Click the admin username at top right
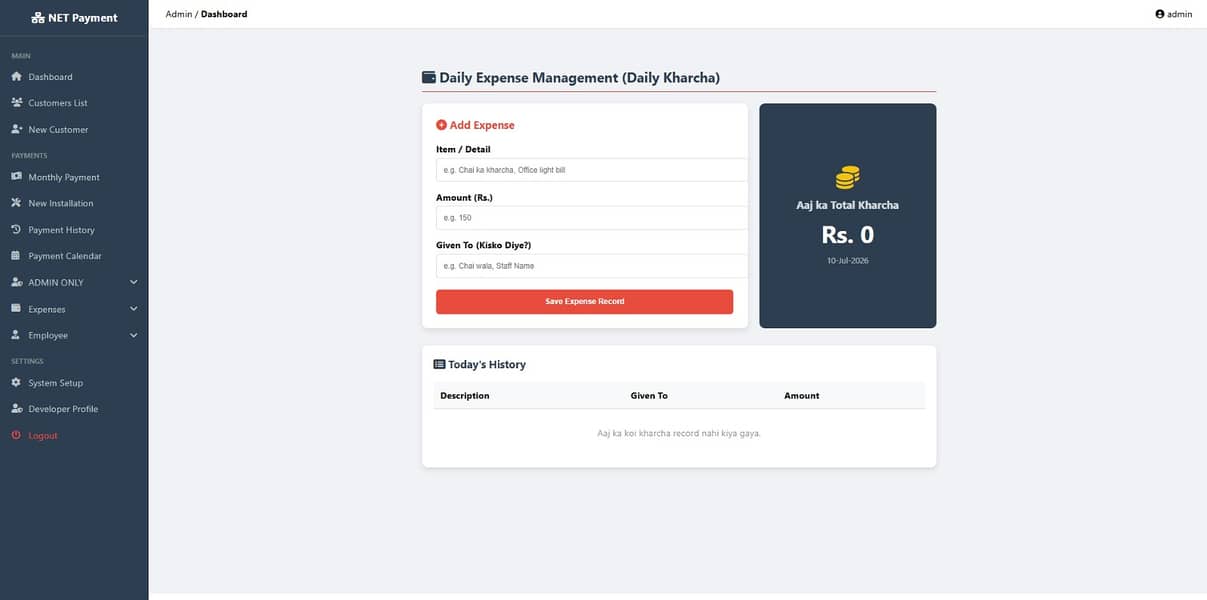This screenshot has width=1207, height=600. coord(1180,14)
